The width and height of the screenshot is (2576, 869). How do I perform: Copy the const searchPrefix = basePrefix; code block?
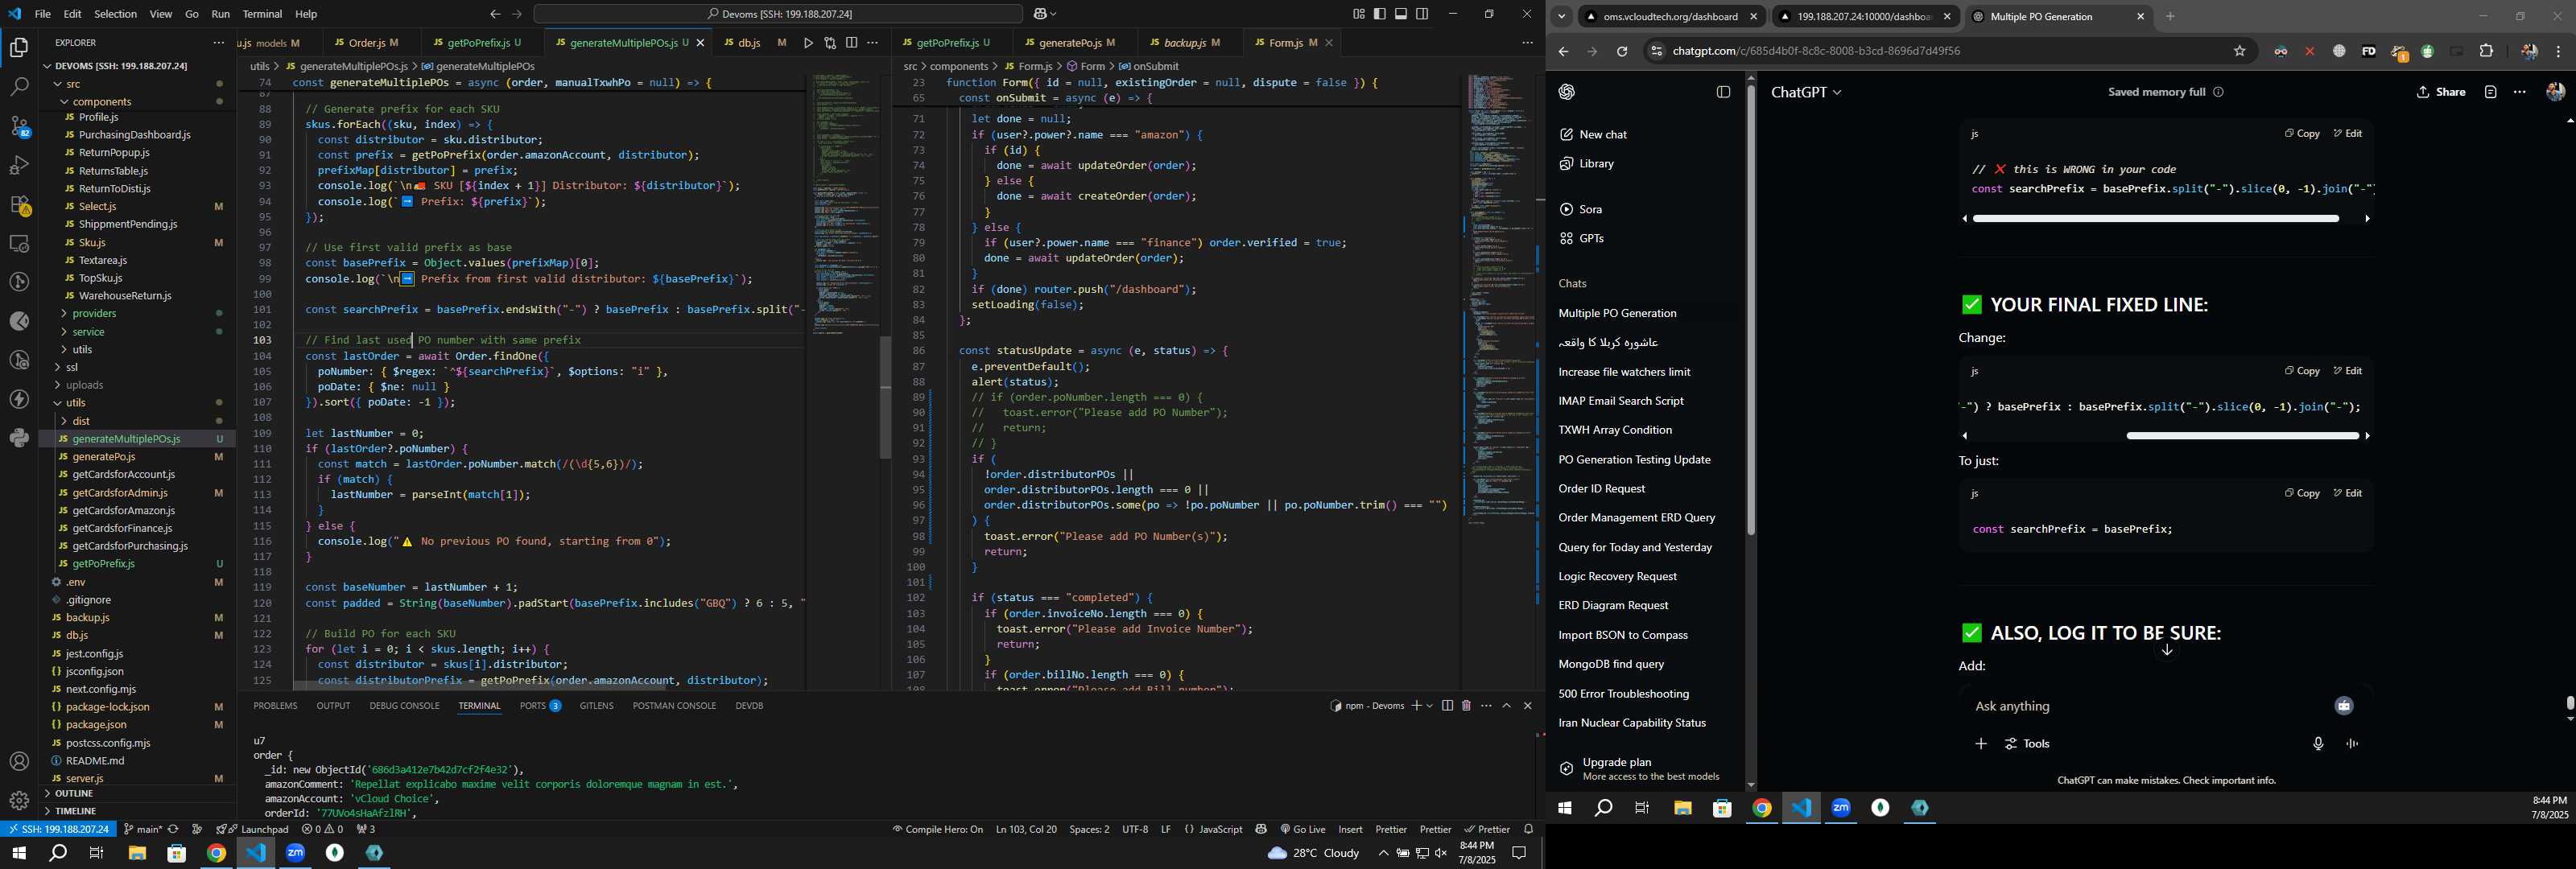pos(2301,493)
